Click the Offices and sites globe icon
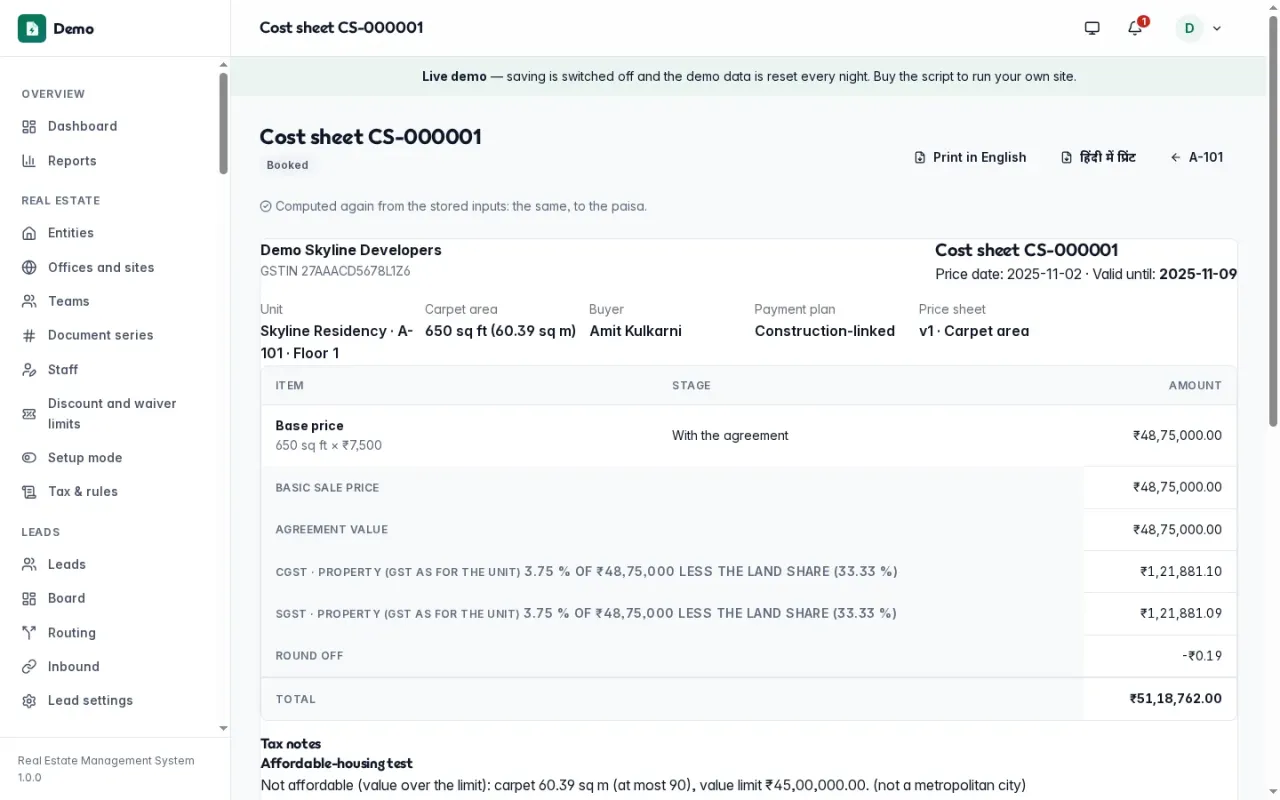1280x800 pixels. coord(29,267)
